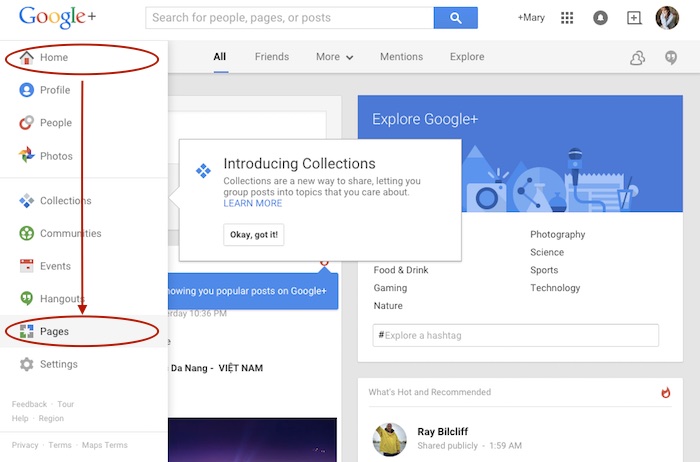Select the All tab
Image resolution: width=700 pixels, height=462 pixels.
pyautogui.click(x=220, y=57)
